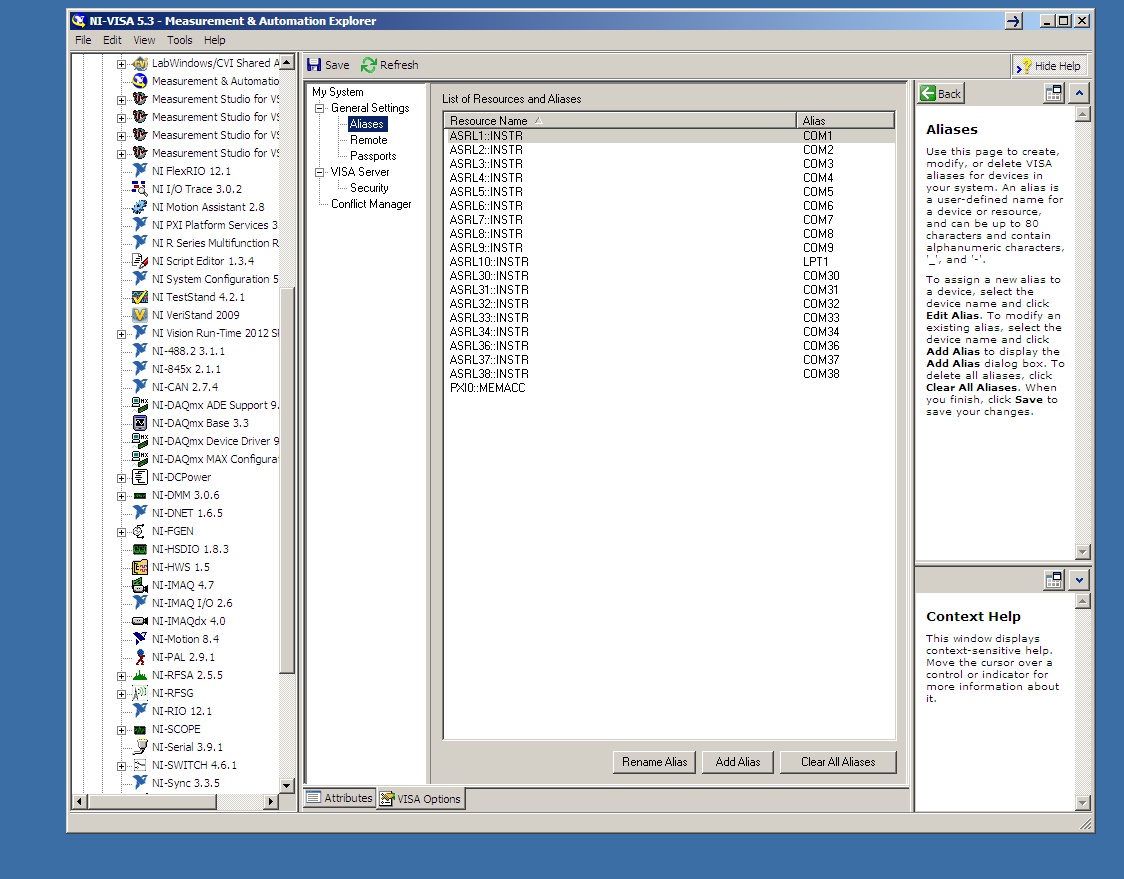This screenshot has height=879, width=1124.
Task: Click the NI-HWS 1.5 icon
Action: point(140,567)
